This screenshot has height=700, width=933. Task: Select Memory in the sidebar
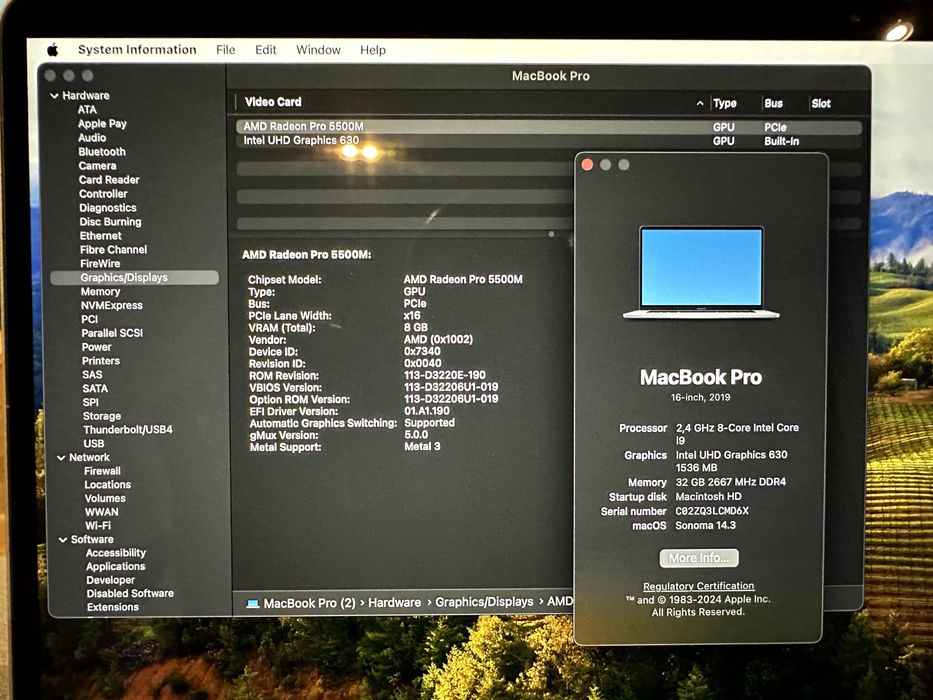click(x=101, y=292)
